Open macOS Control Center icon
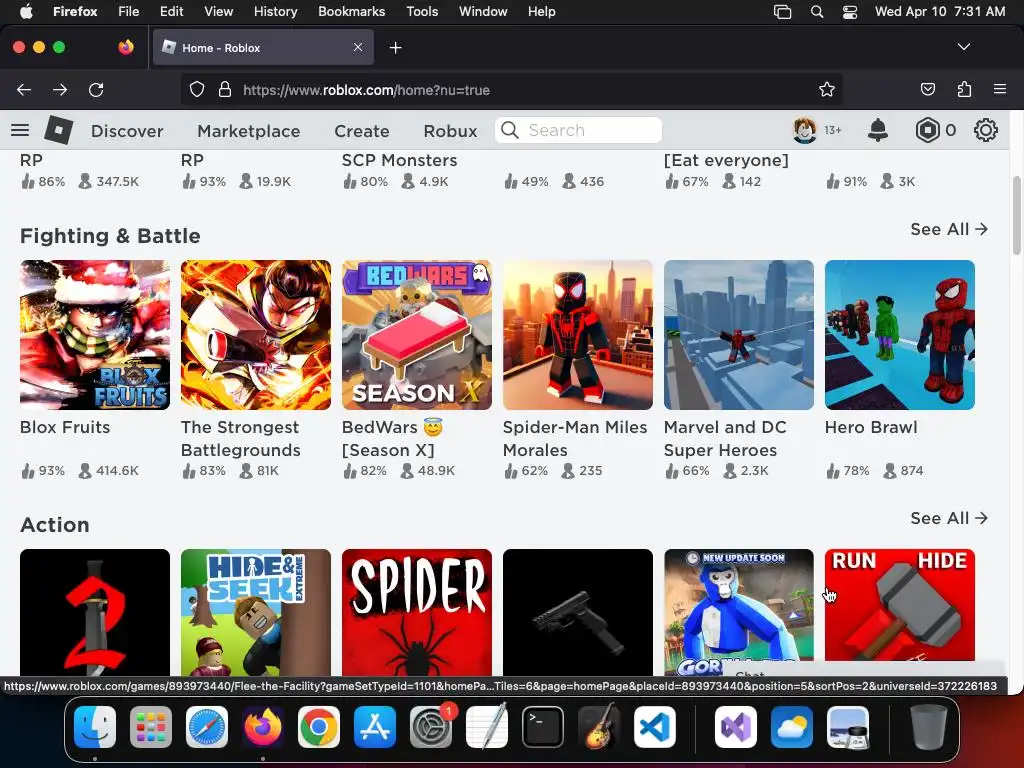Viewport: 1024px width, 768px height. [x=850, y=12]
